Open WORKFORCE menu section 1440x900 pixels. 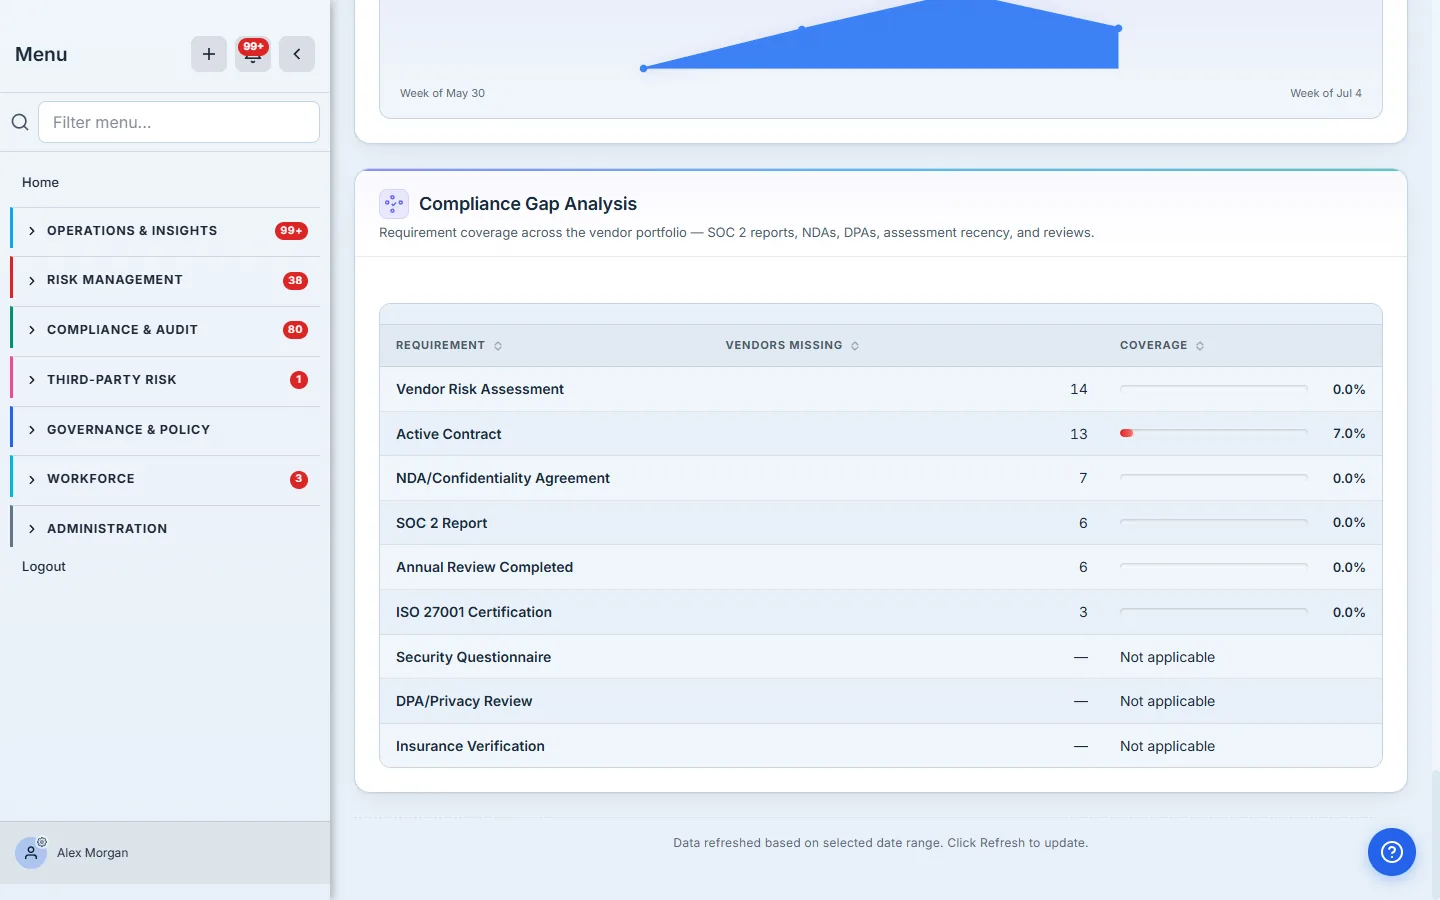(91, 479)
